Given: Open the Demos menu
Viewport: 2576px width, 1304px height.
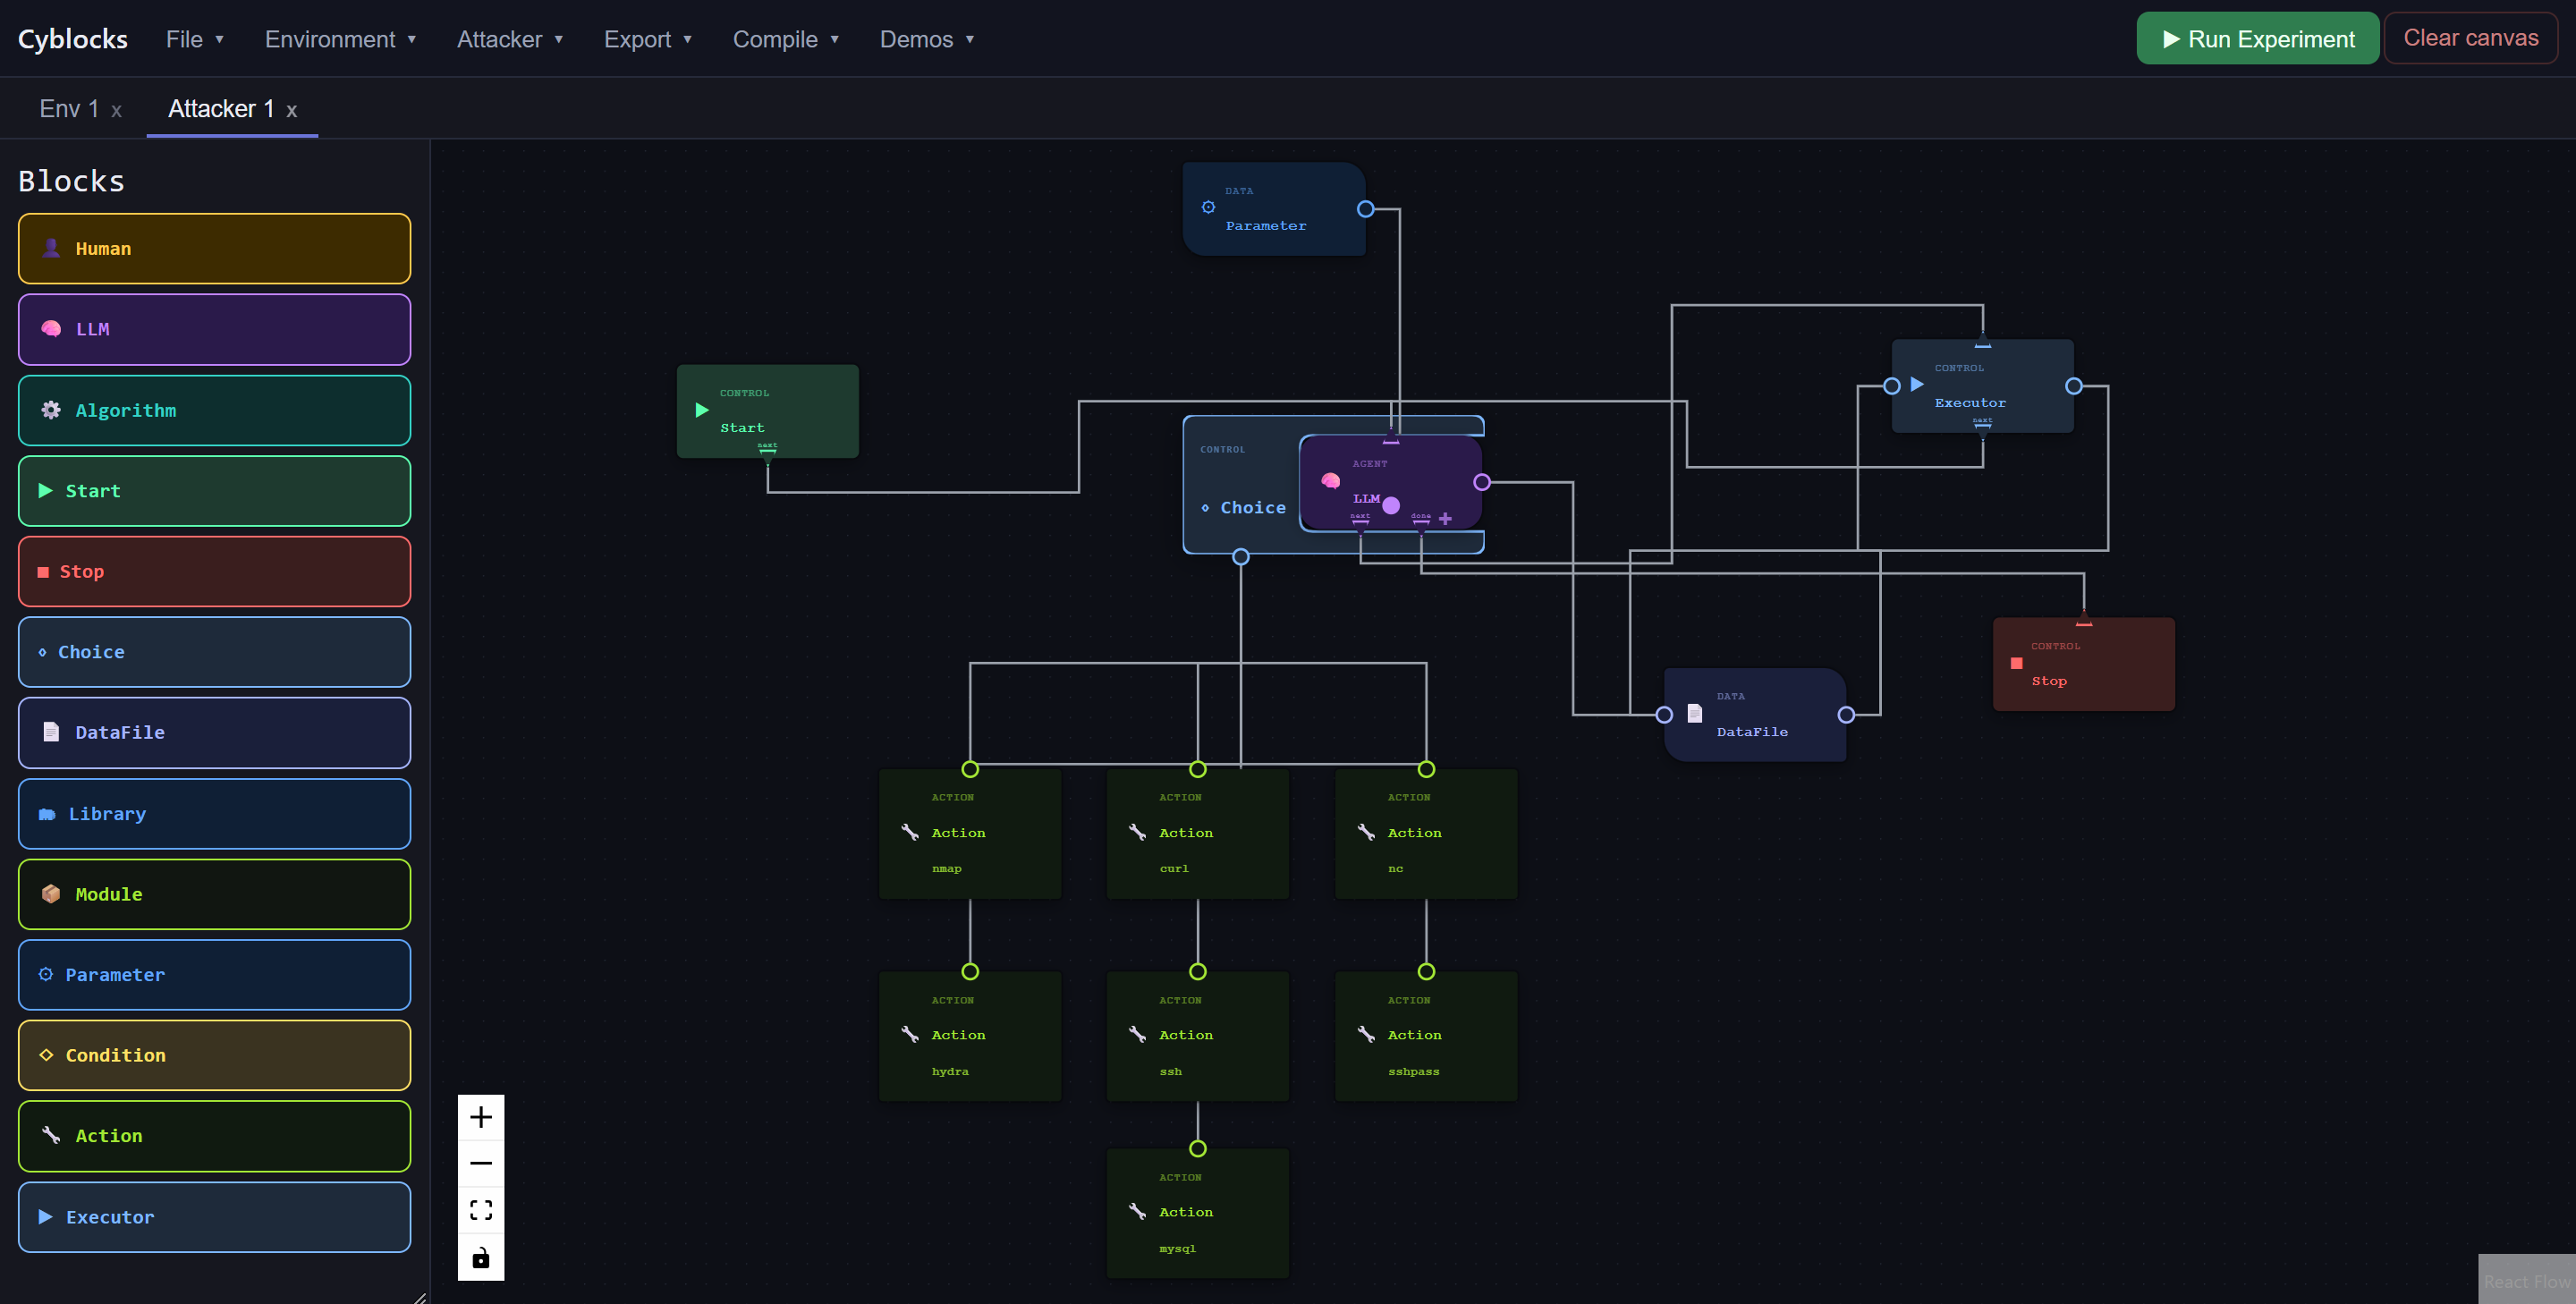Looking at the screenshot, I should click(x=926, y=39).
